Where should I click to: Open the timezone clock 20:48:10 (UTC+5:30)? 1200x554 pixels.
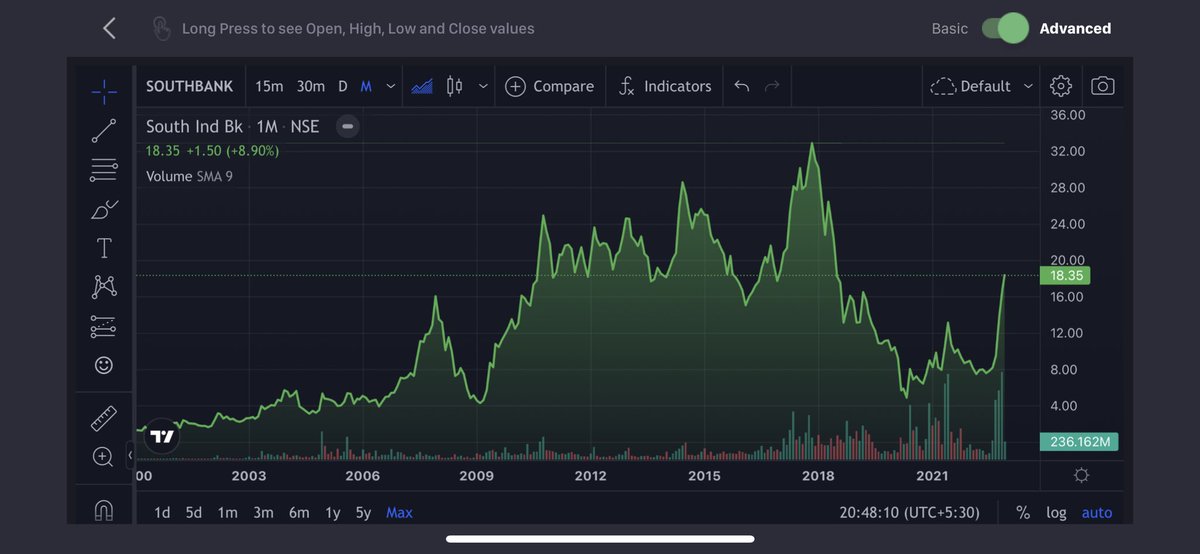coord(910,512)
